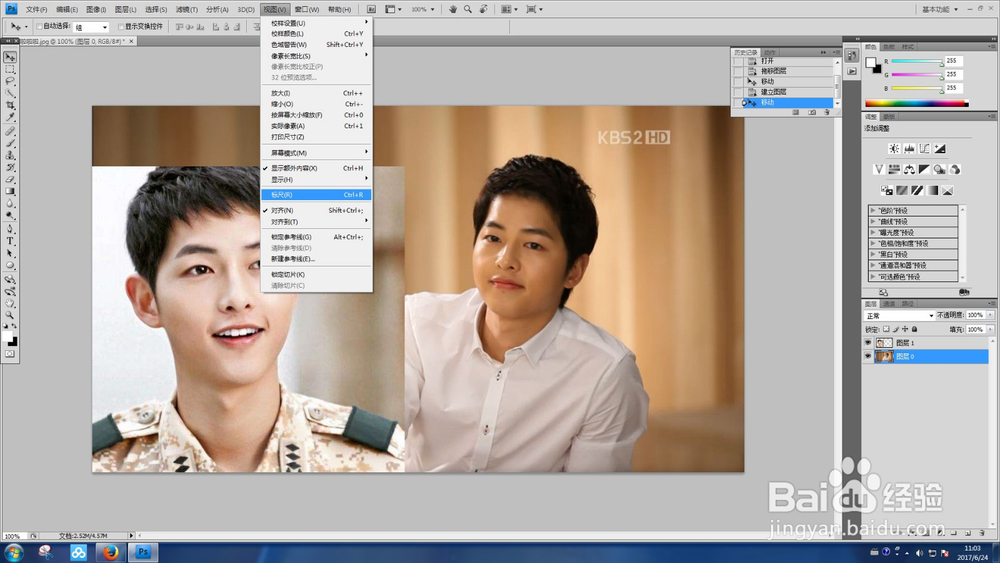Add a Levels adjustment
The width and height of the screenshot is (1000, 563).
tap(909, 149)
